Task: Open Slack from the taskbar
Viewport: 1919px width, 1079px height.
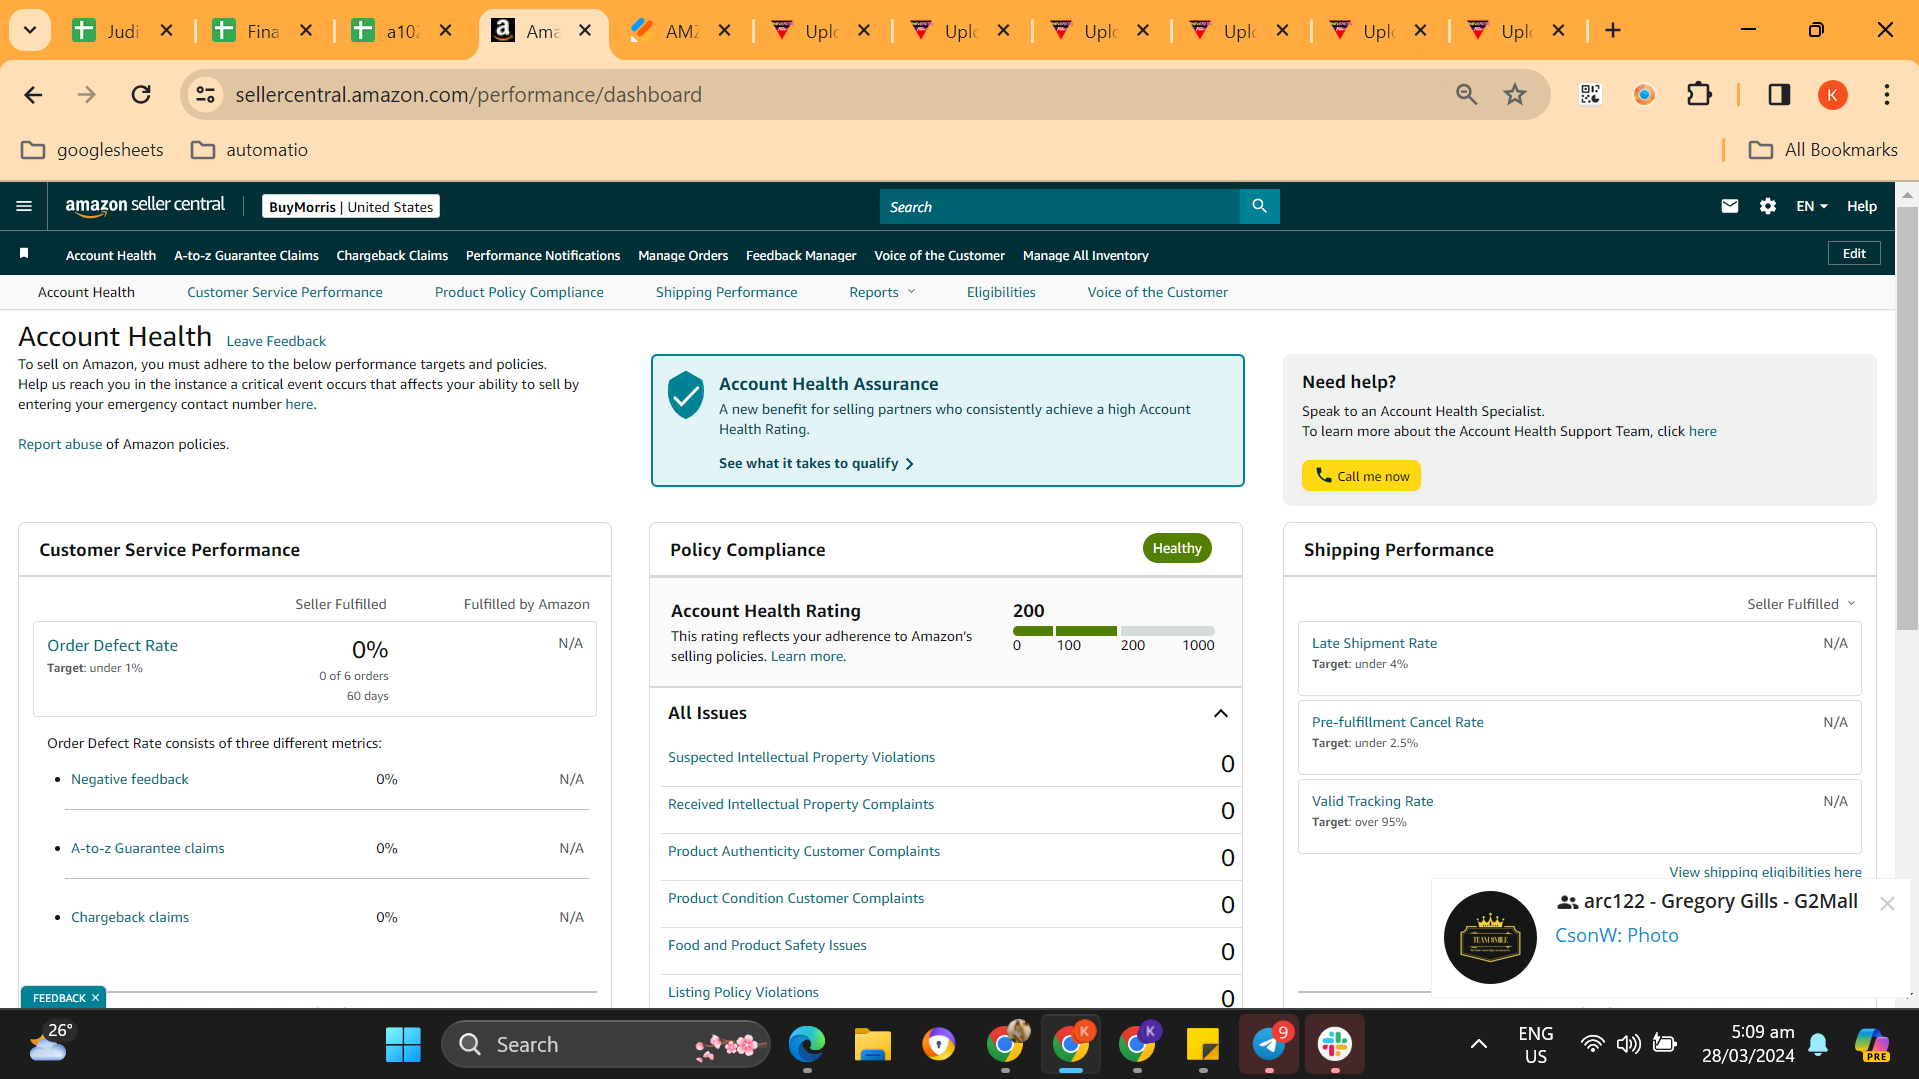Action: (1335, 1045)
